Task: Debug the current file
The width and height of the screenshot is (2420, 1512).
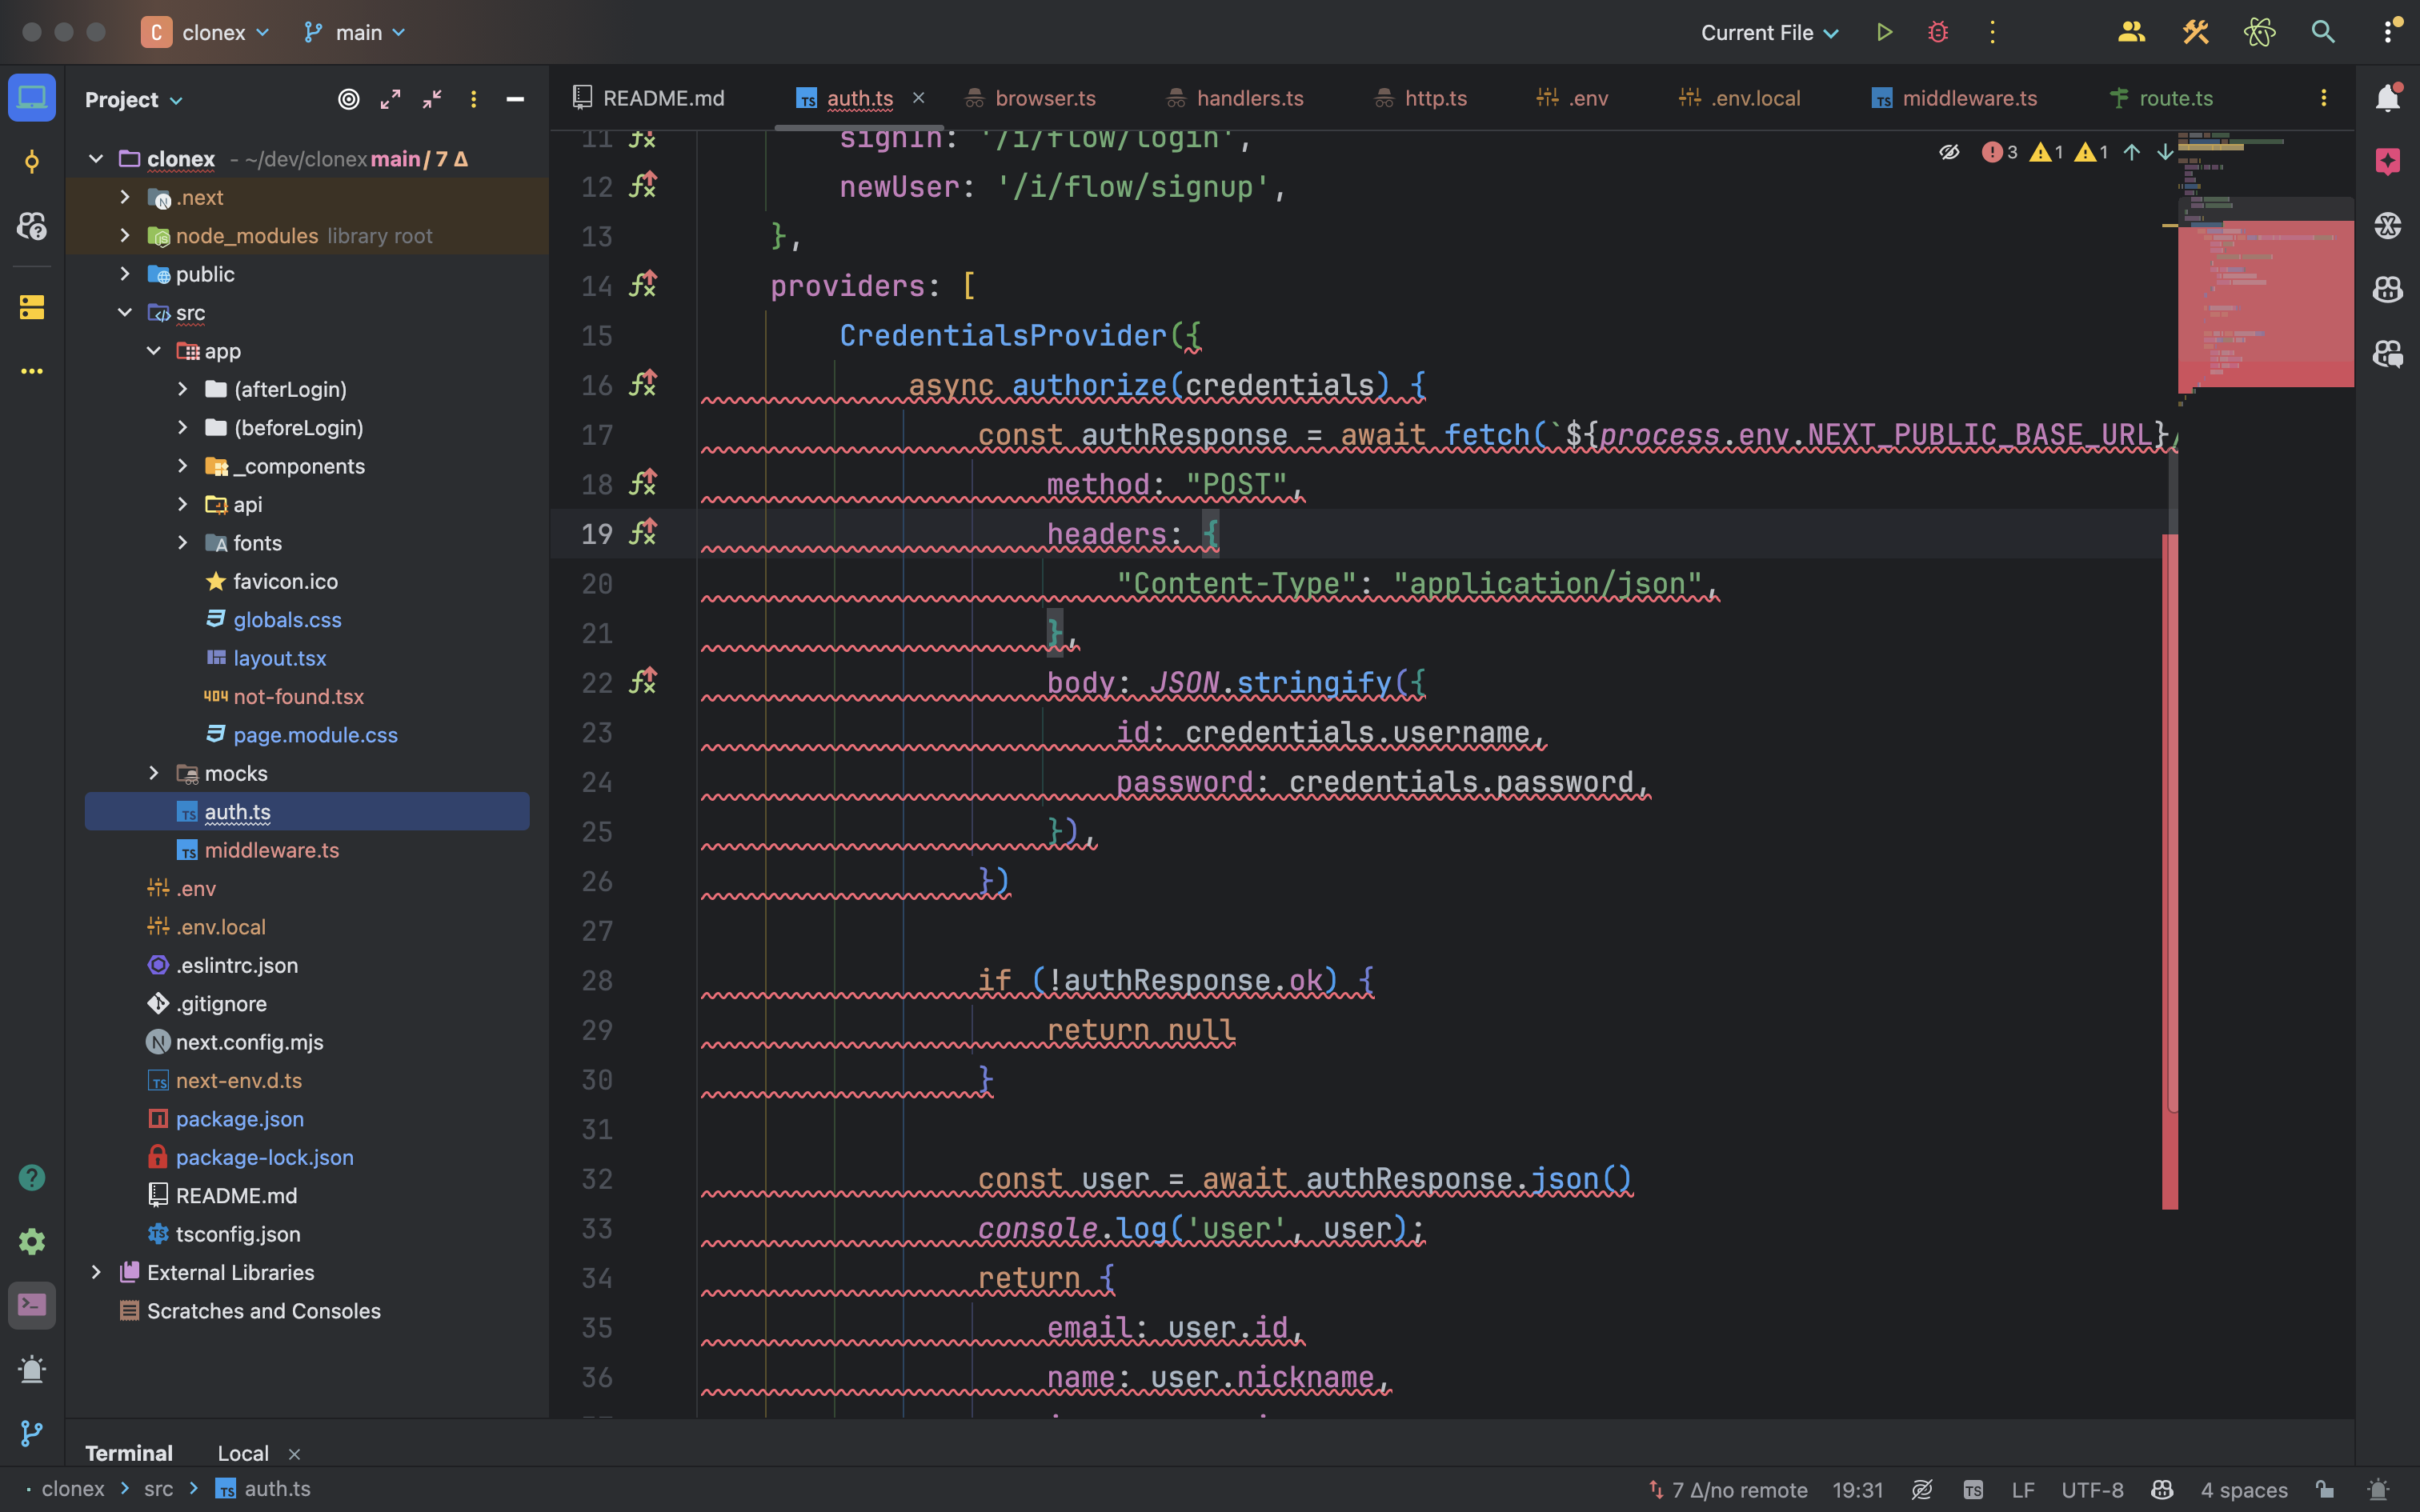Action: (1938, 32)
